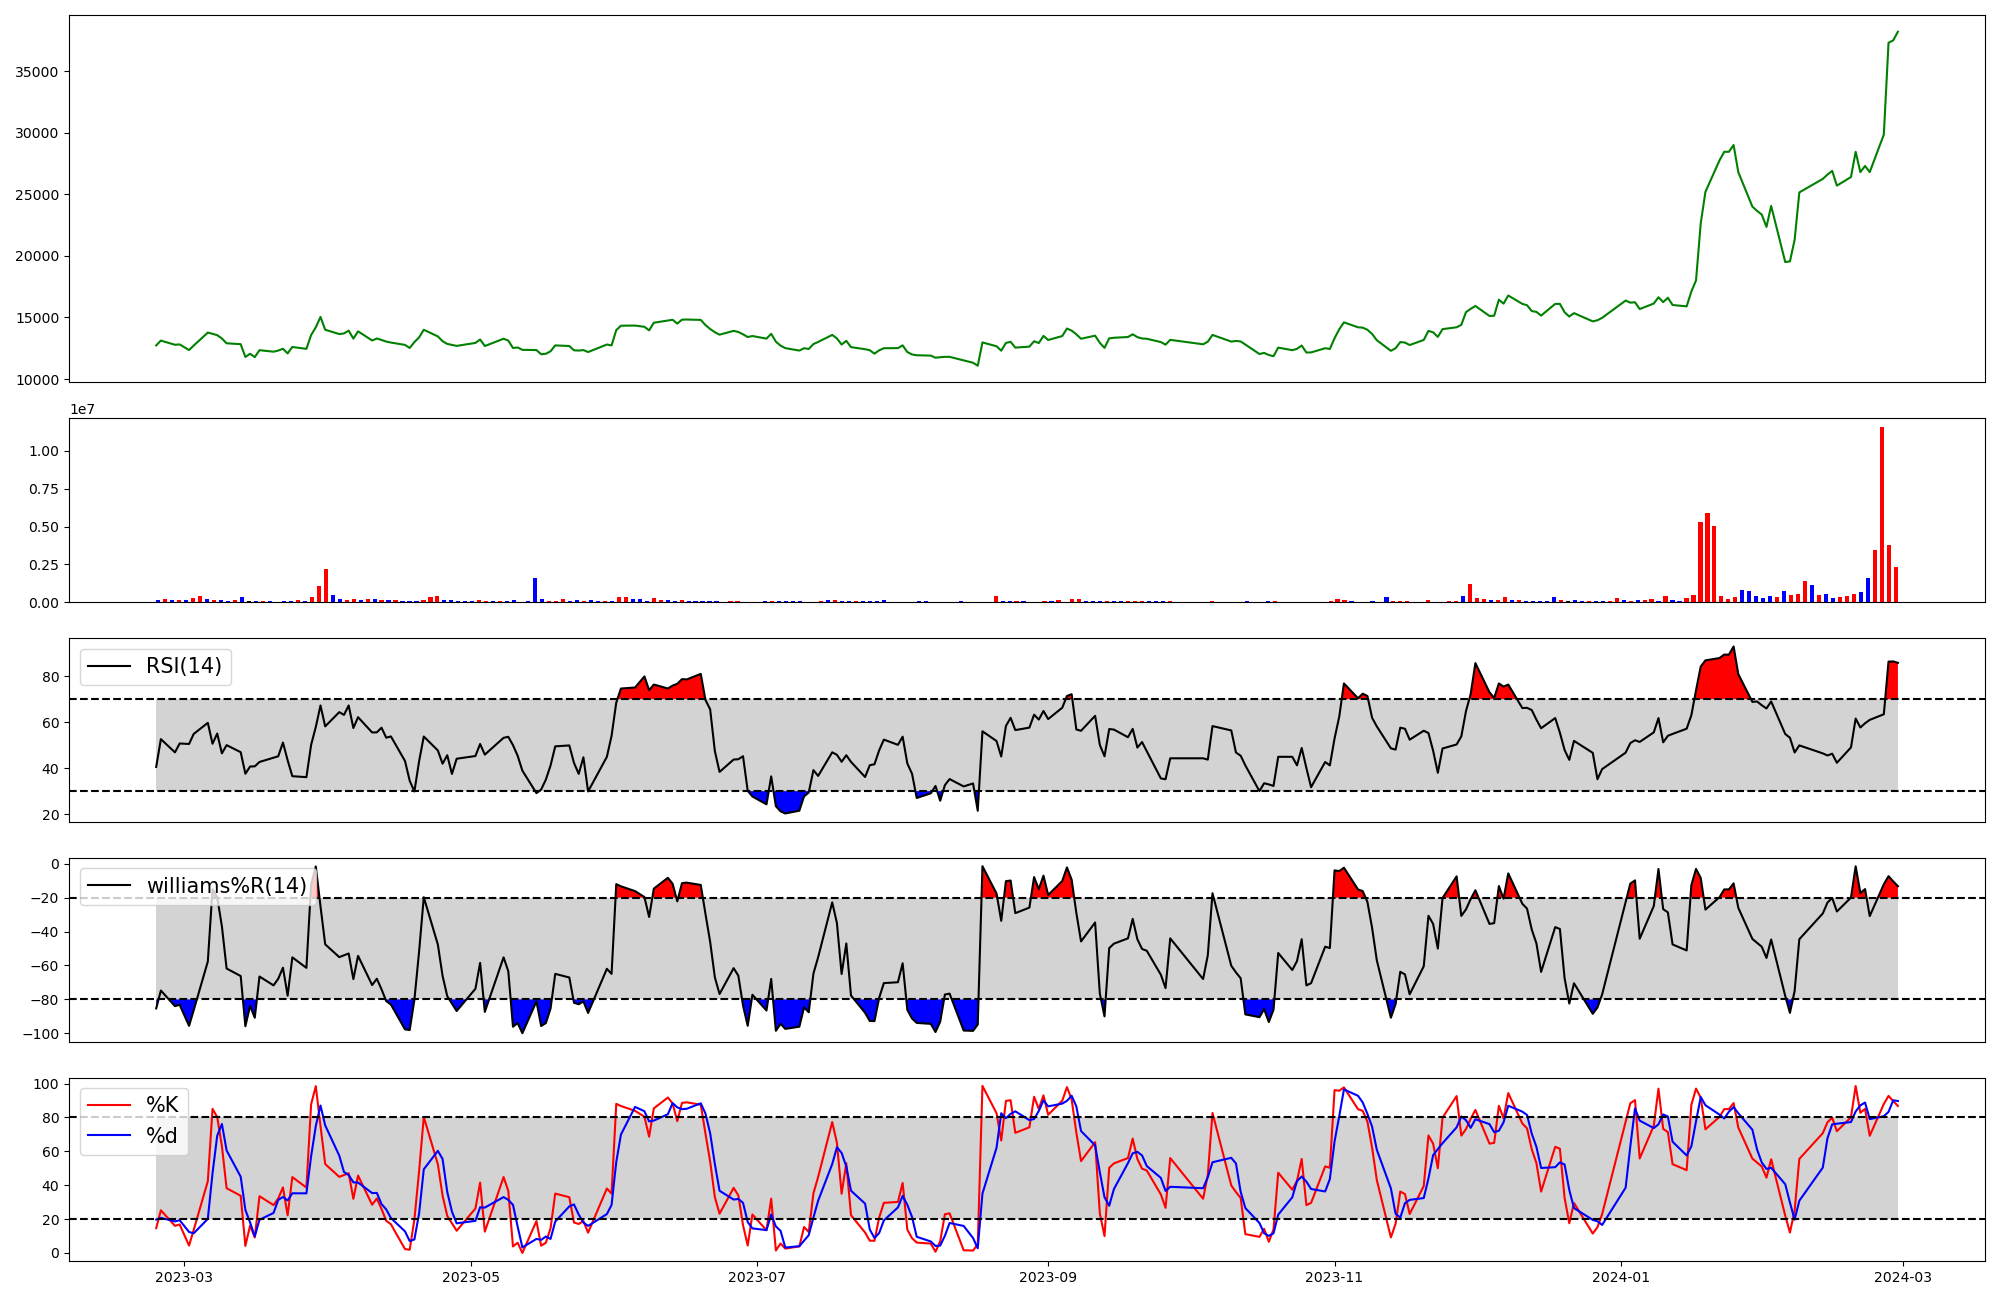Click the 80 tick on the RSI axis

click(x=52, y=677)
